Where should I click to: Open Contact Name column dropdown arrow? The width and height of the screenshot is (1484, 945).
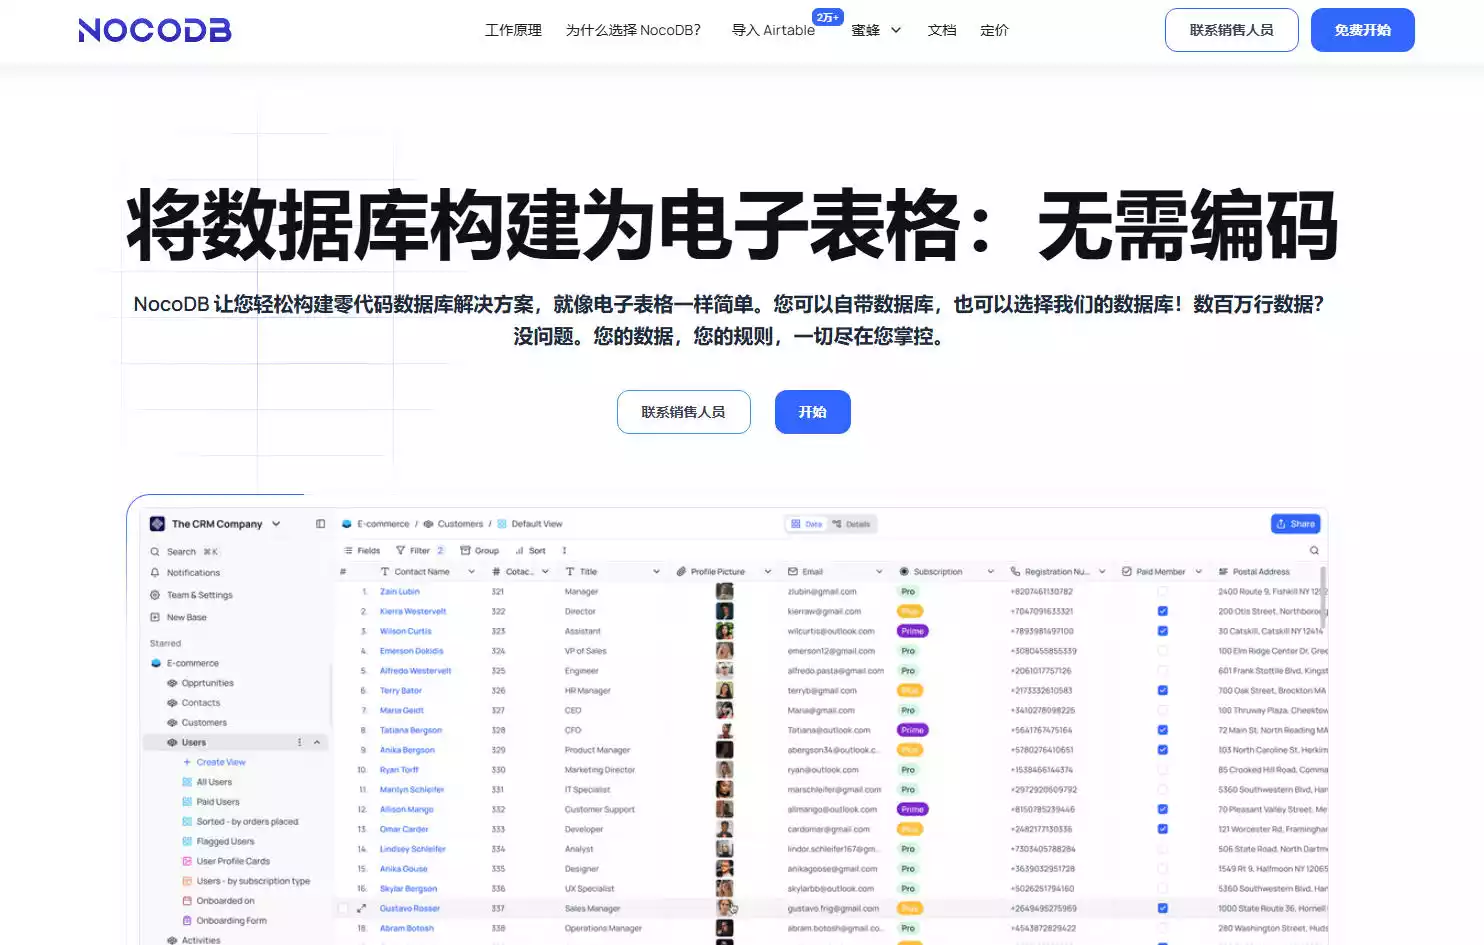pyautogui.click(x=471, y=572)
